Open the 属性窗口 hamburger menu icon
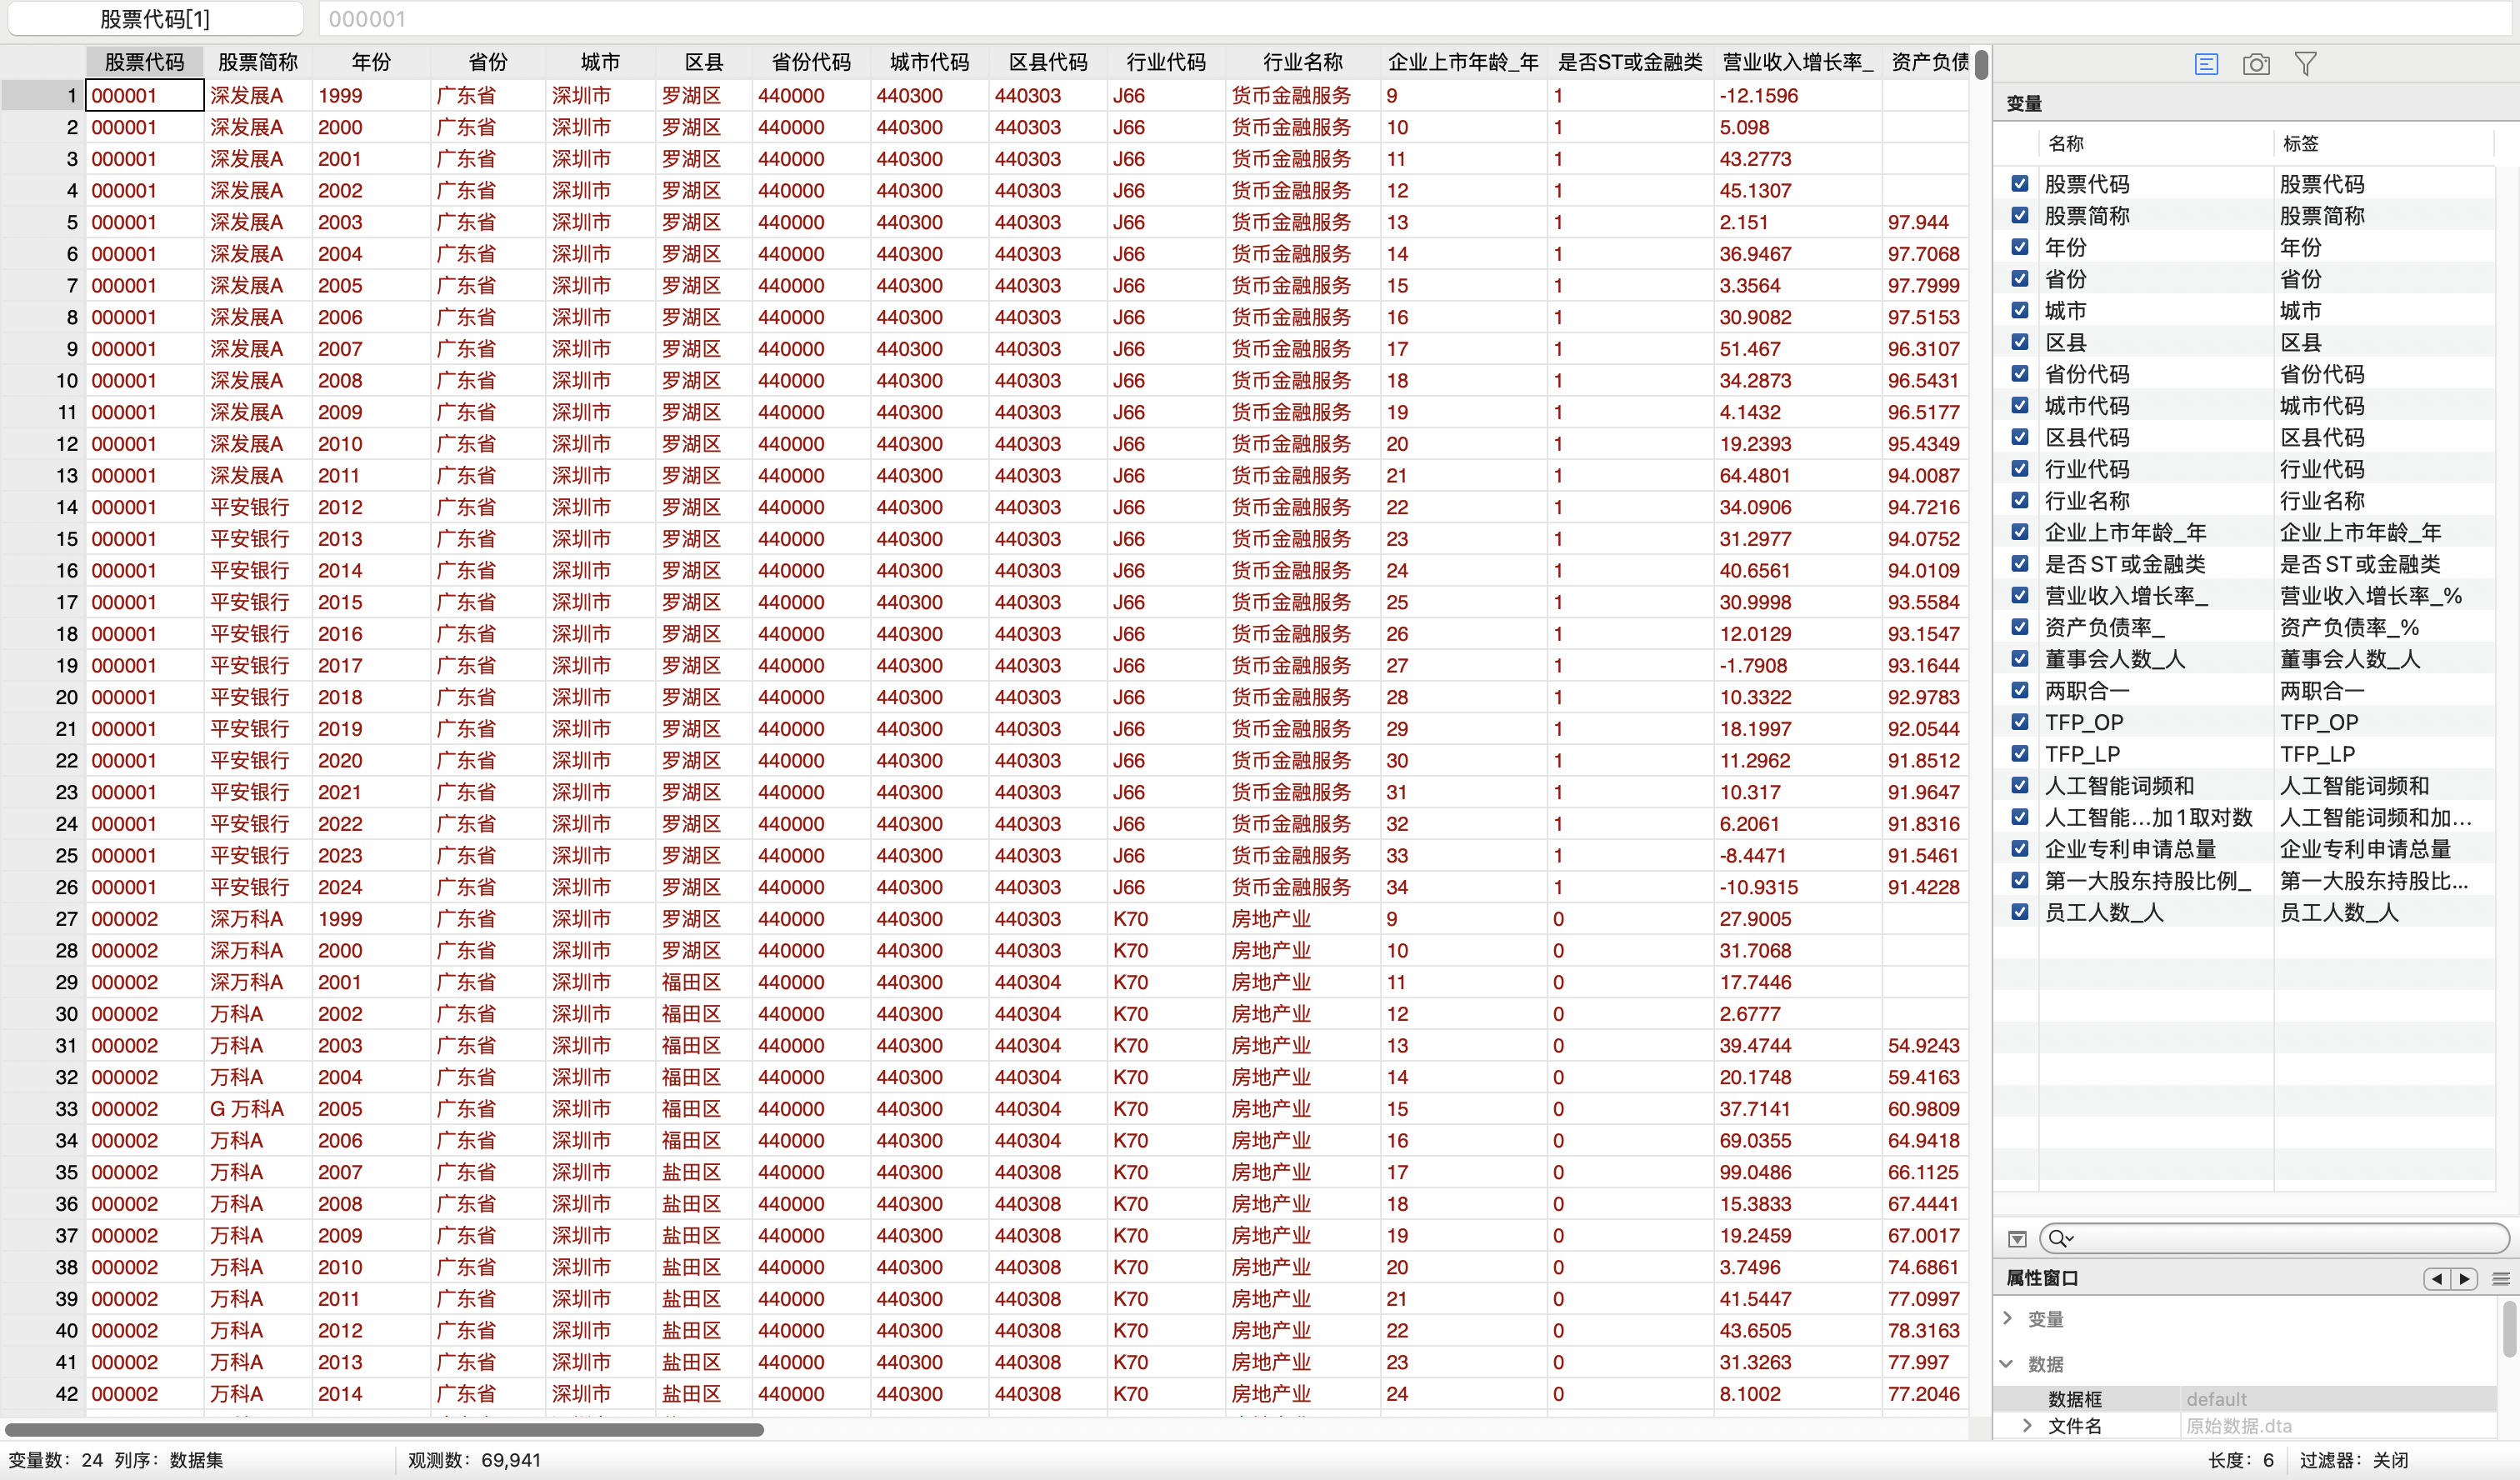2520x1480 pixels. point(2501,1278)
